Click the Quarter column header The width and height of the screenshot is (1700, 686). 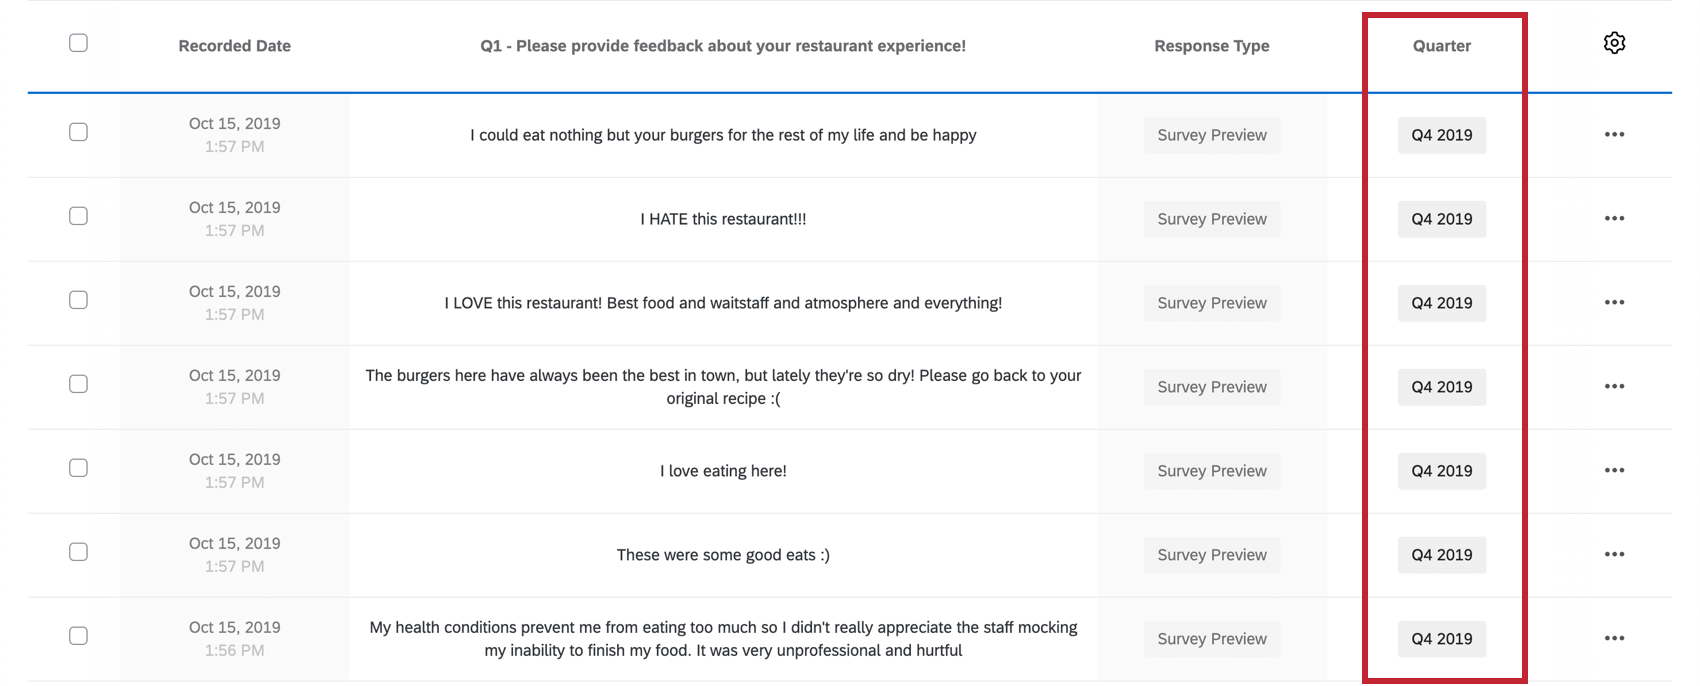pyautogui.click(x=1441, y=45)
